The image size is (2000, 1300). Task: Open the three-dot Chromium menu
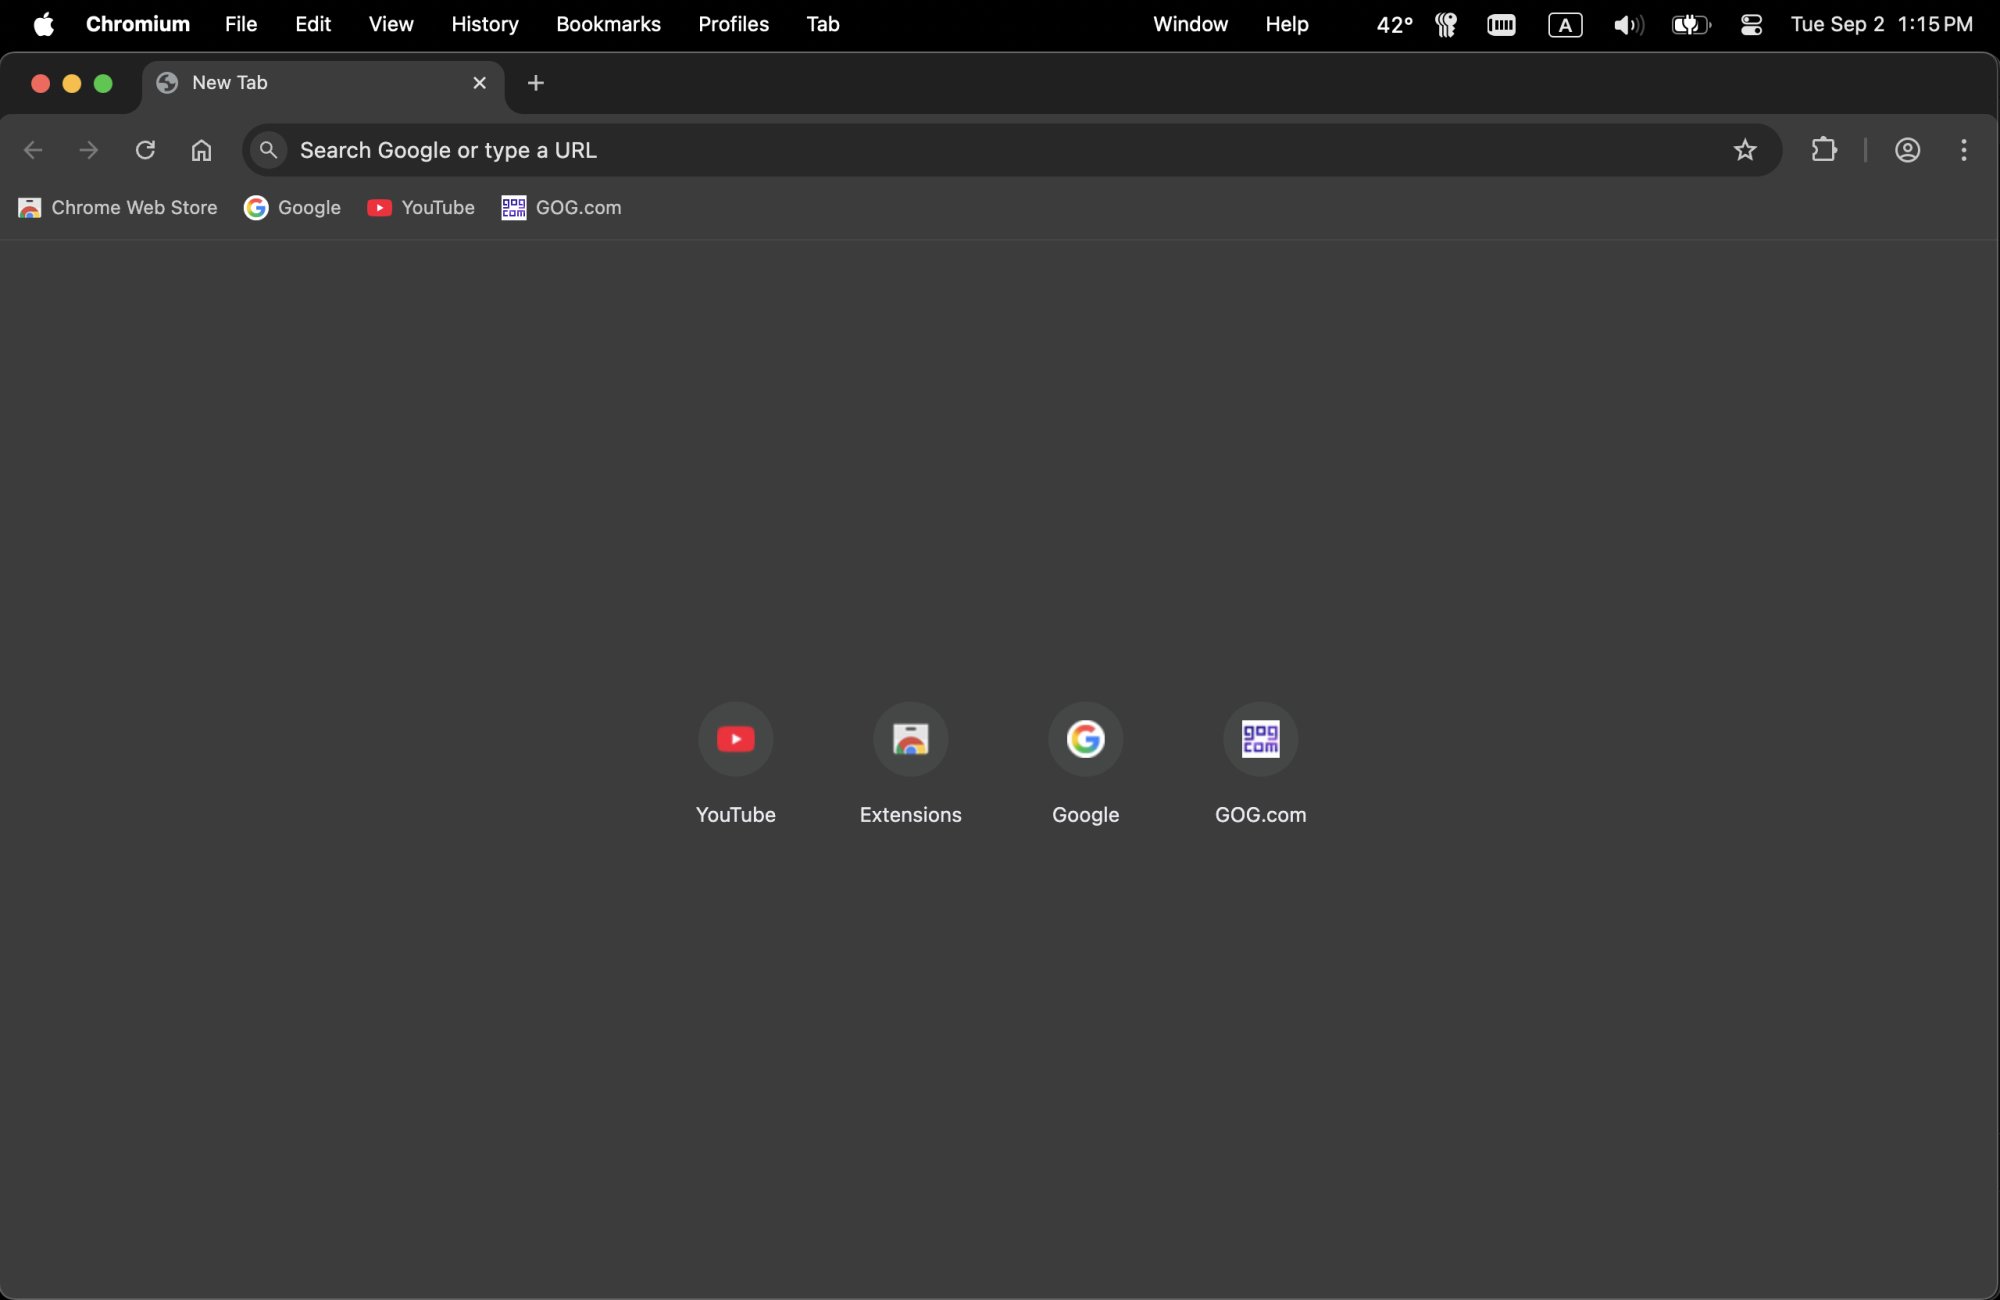[x=1963, y=150]
